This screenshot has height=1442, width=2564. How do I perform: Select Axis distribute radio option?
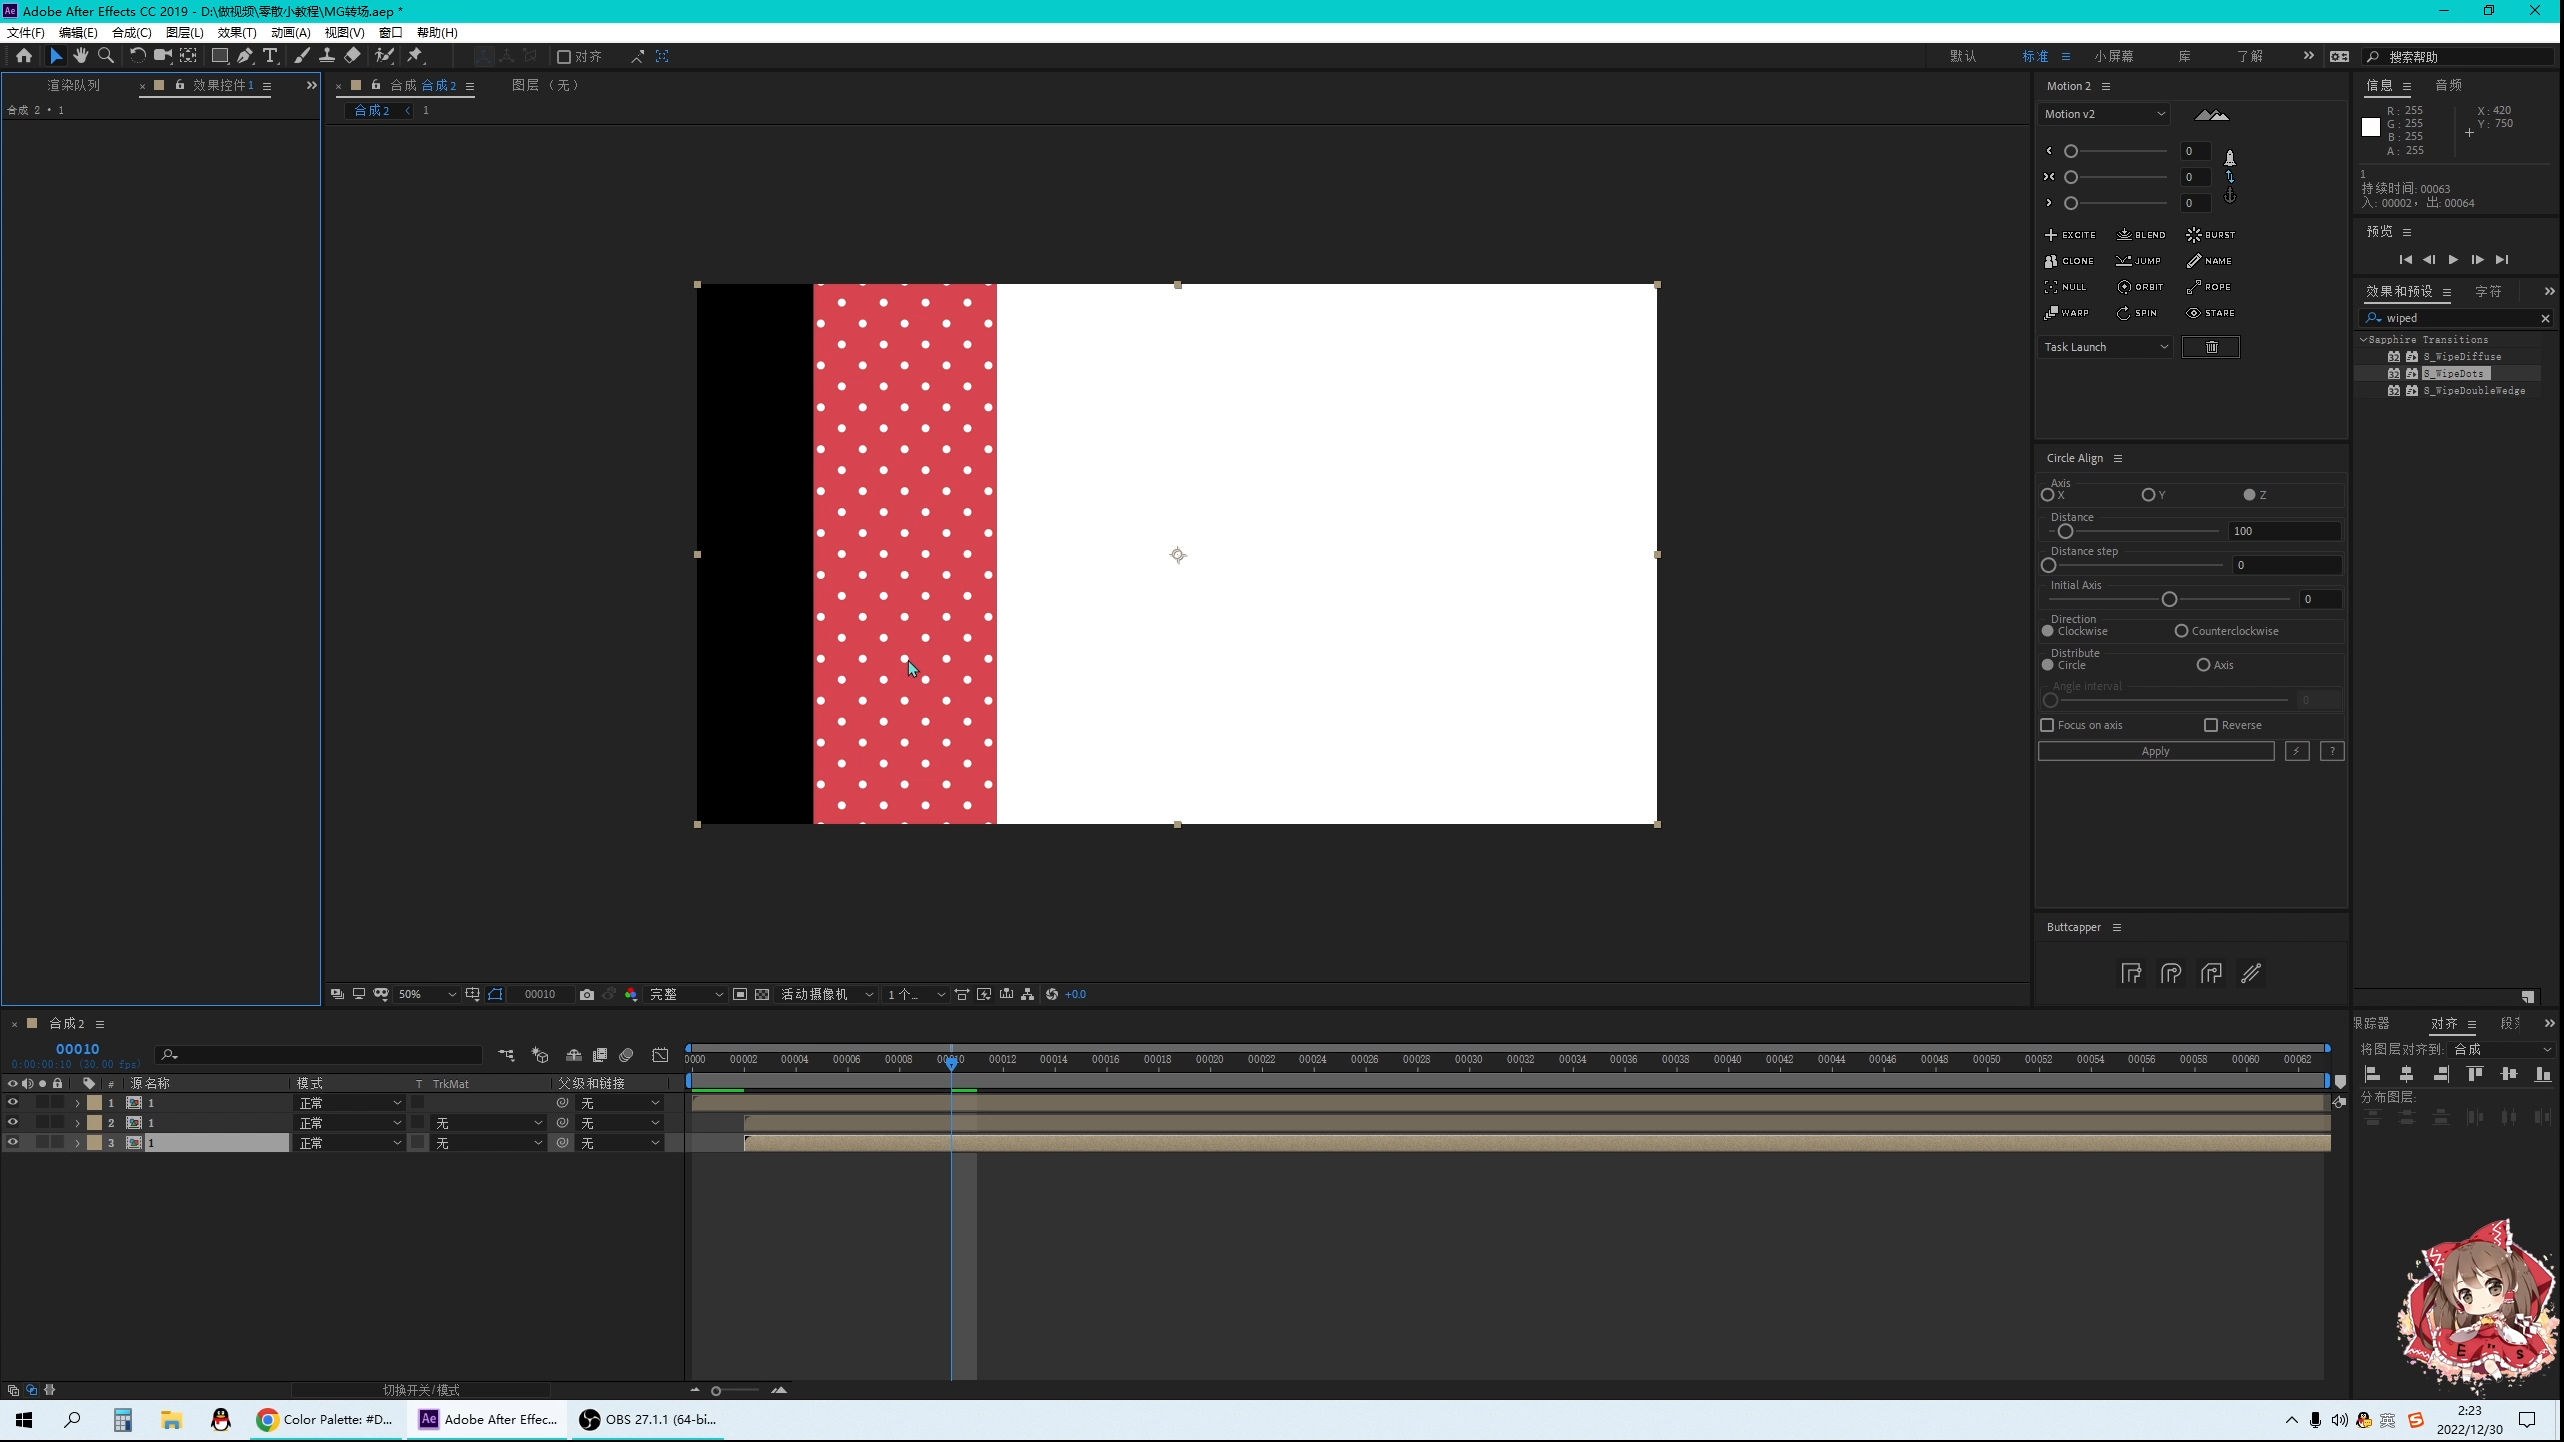2203,665
